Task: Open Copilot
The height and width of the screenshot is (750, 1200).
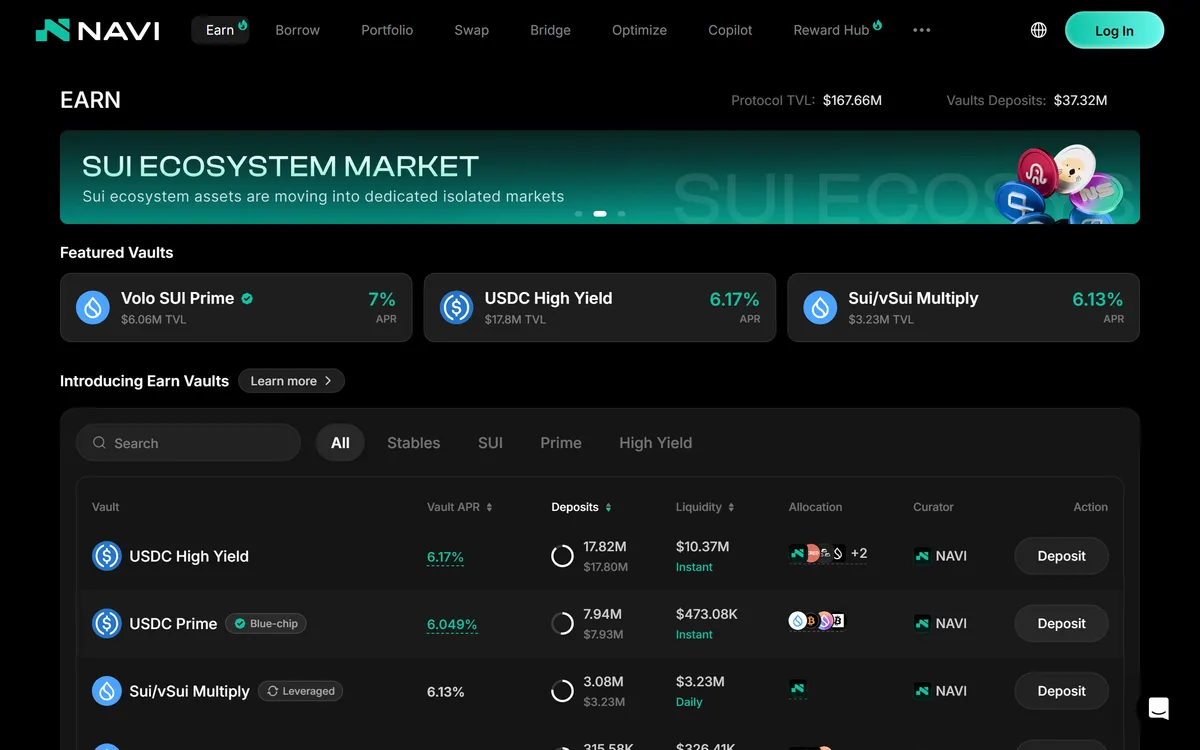Action: pyautogui.click(x=730, y=30)
